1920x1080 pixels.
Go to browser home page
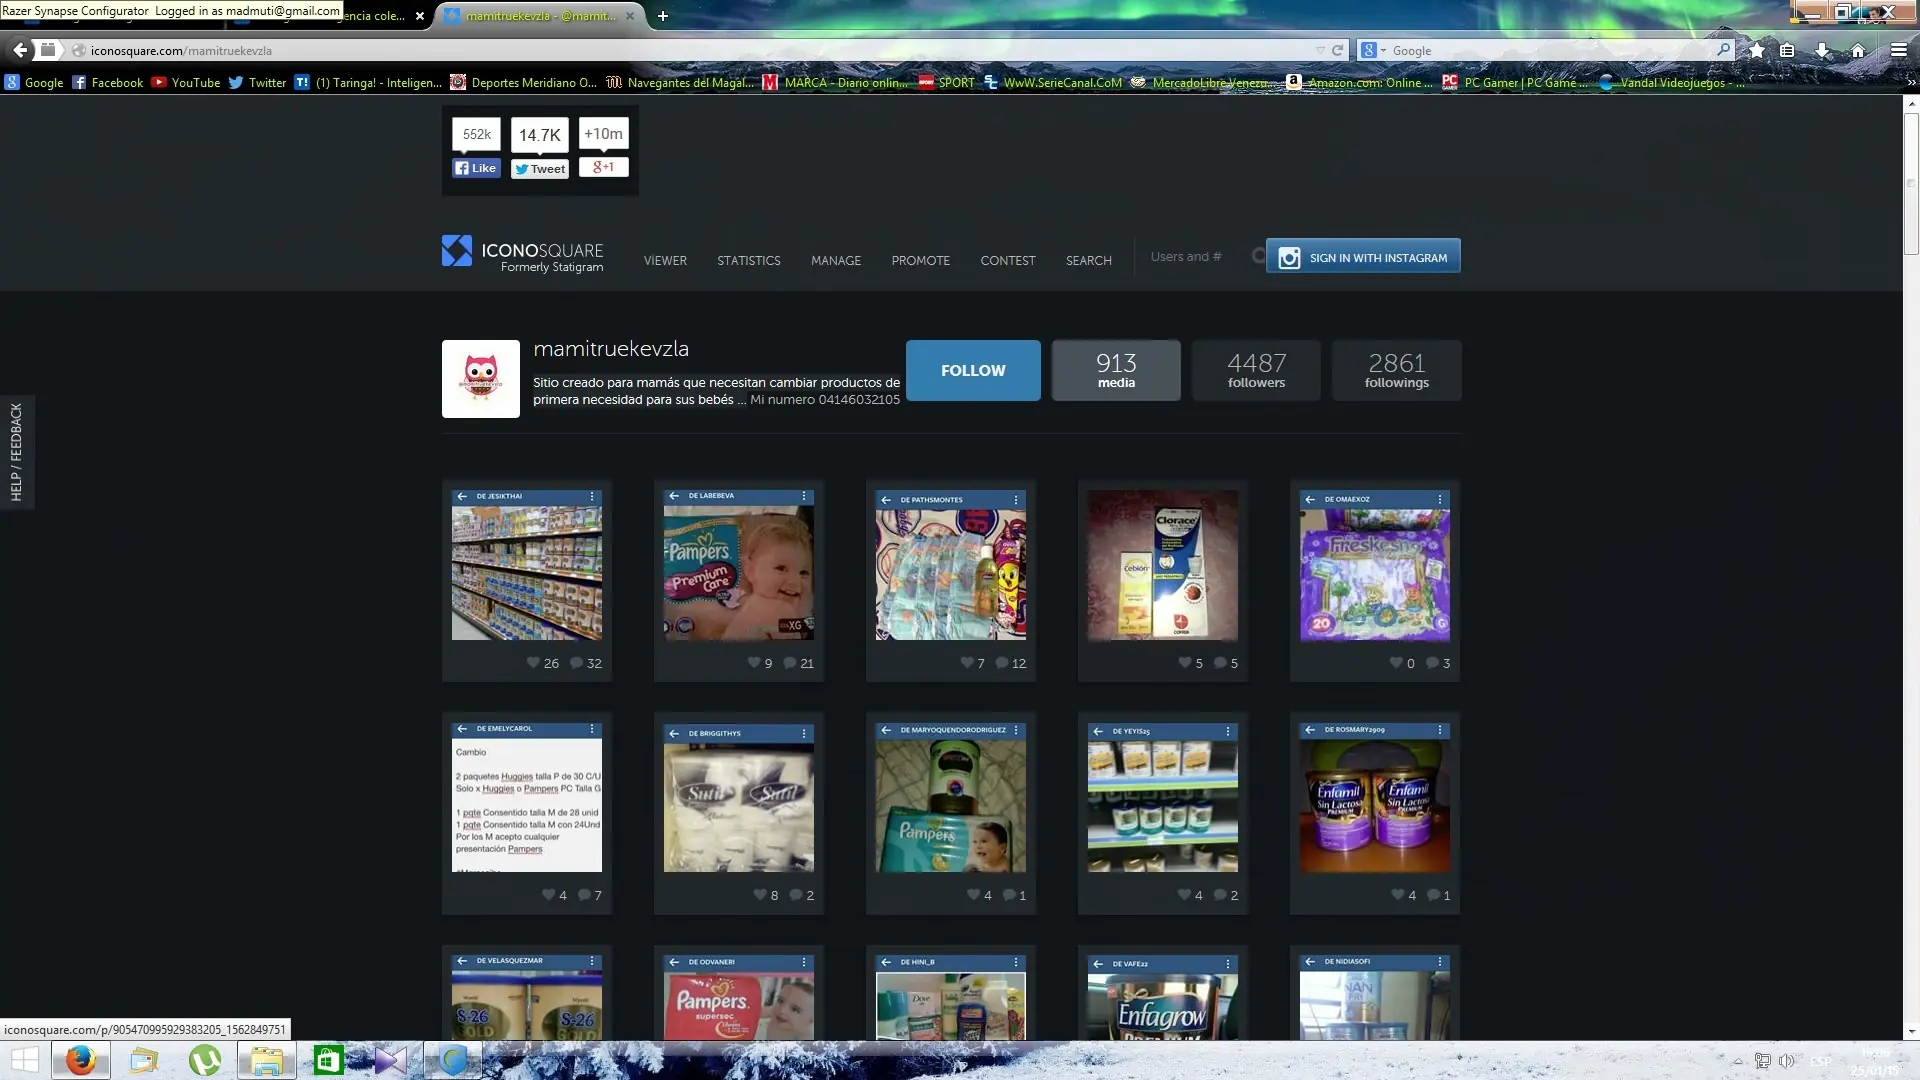[1858, 50]
